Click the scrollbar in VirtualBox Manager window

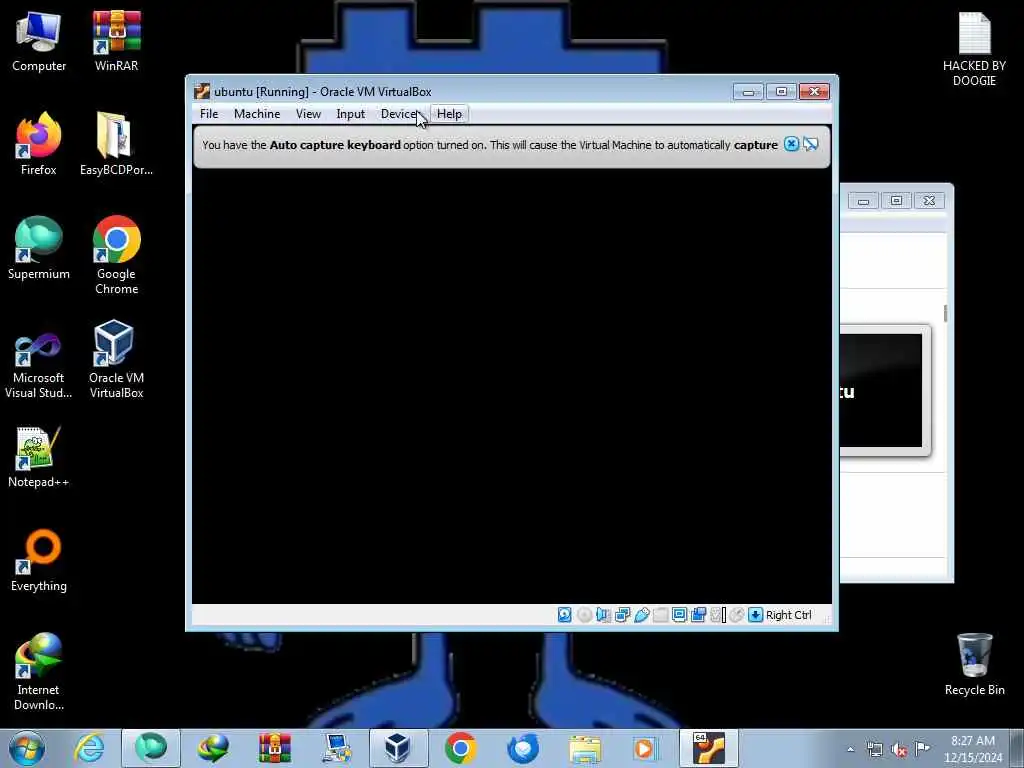[x=945, y=313]
